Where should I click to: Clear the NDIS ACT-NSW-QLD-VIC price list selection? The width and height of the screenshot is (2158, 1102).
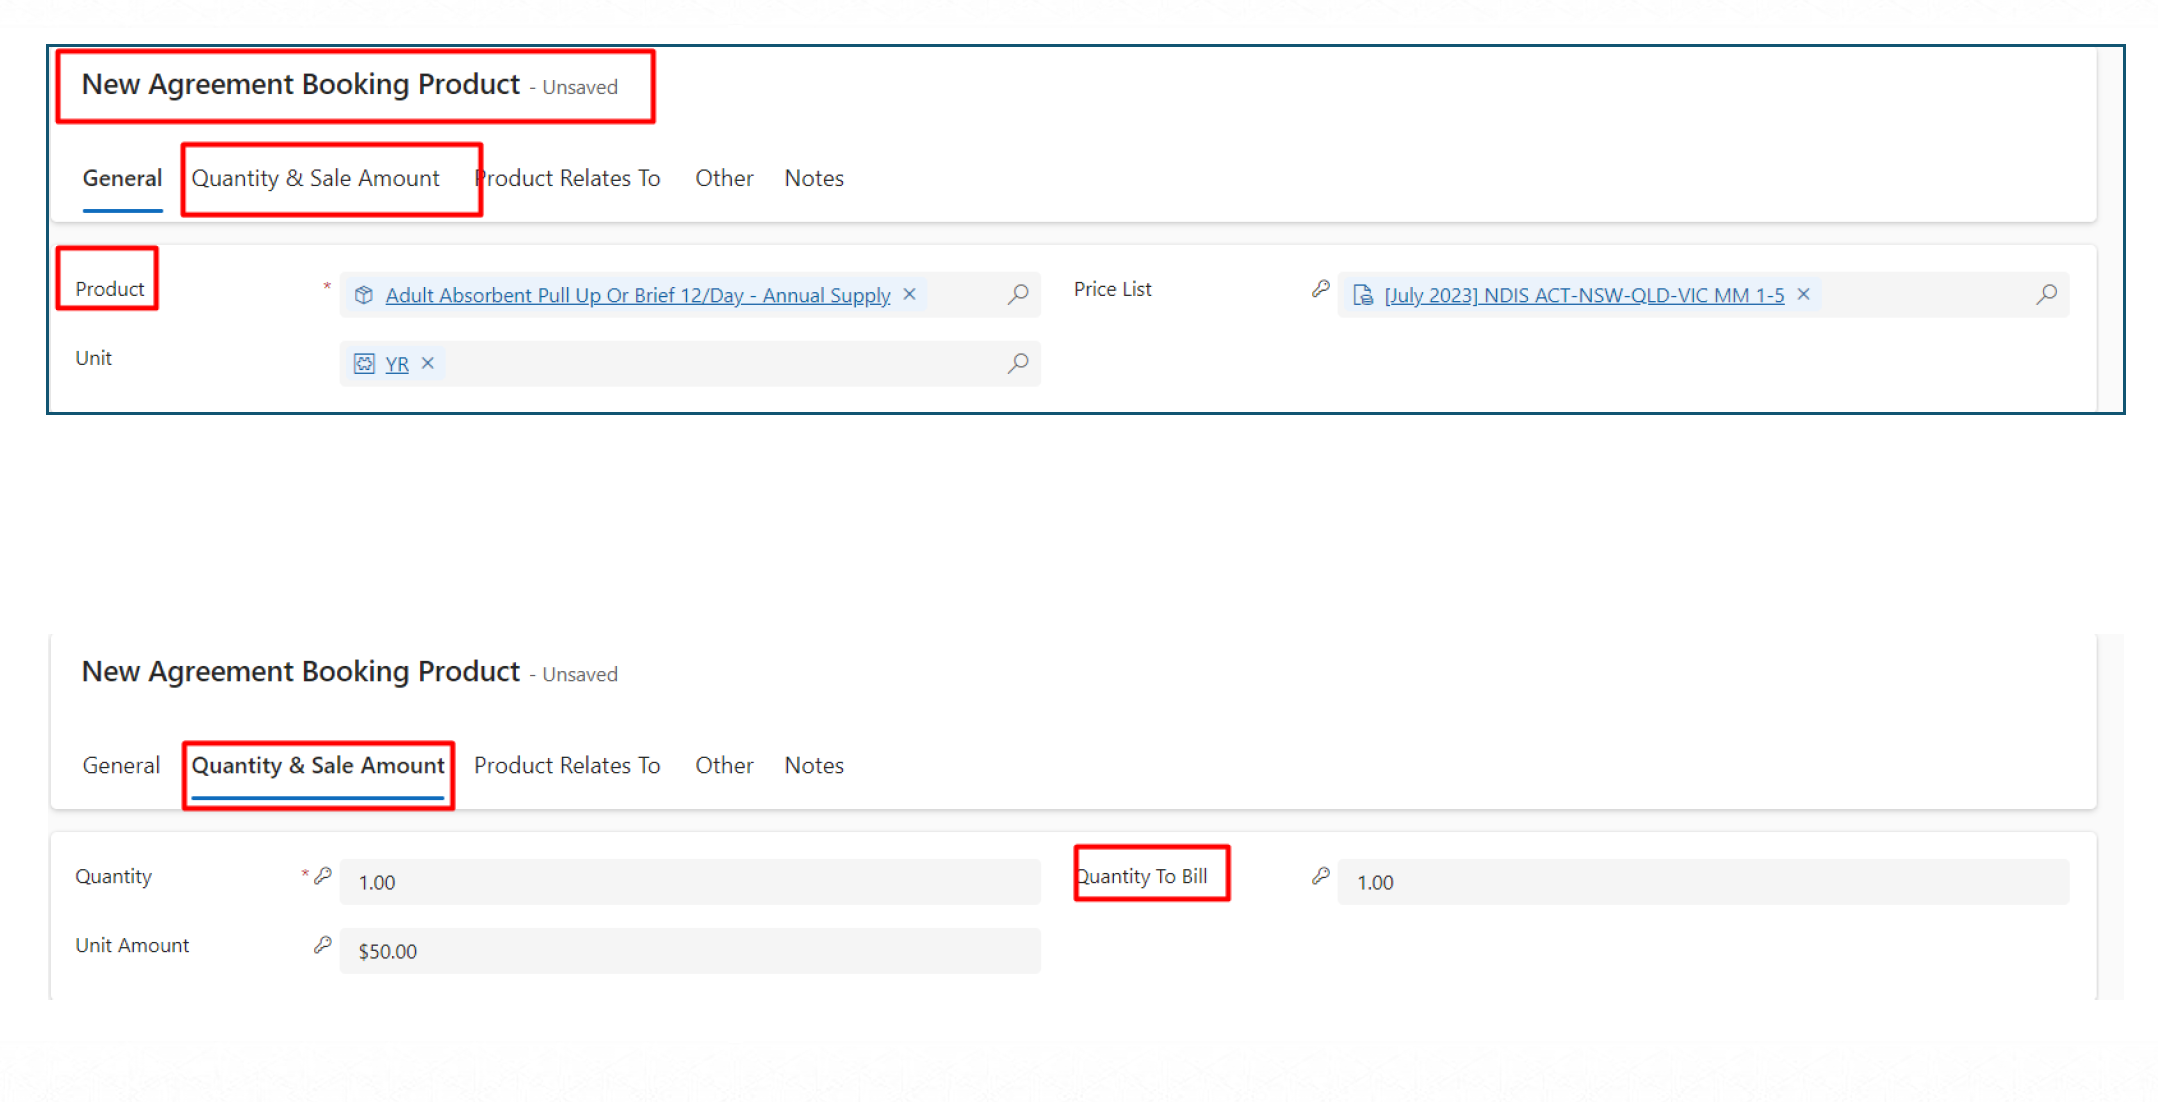[x=1803, y=294]
